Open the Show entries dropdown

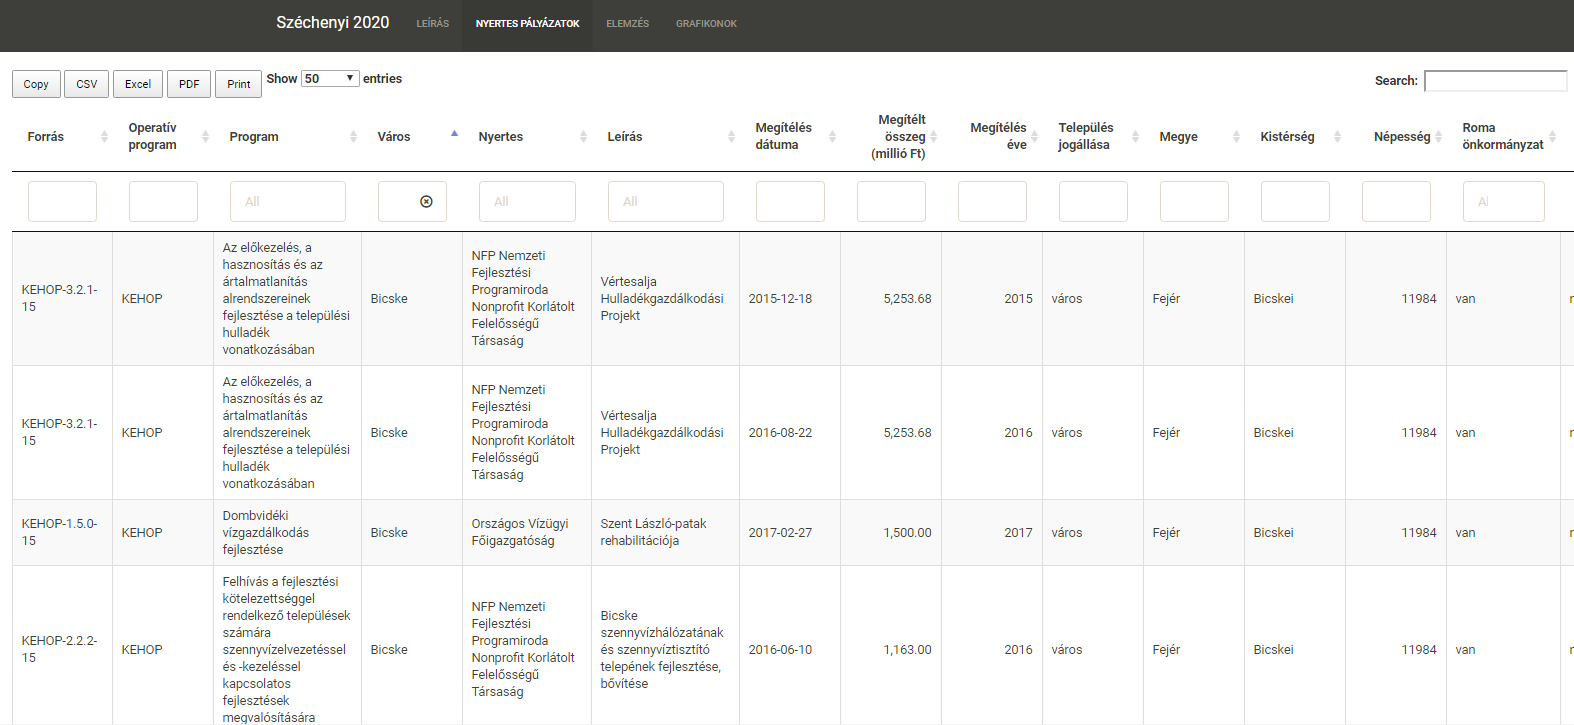pyautogui.click(x=330, y=79)
